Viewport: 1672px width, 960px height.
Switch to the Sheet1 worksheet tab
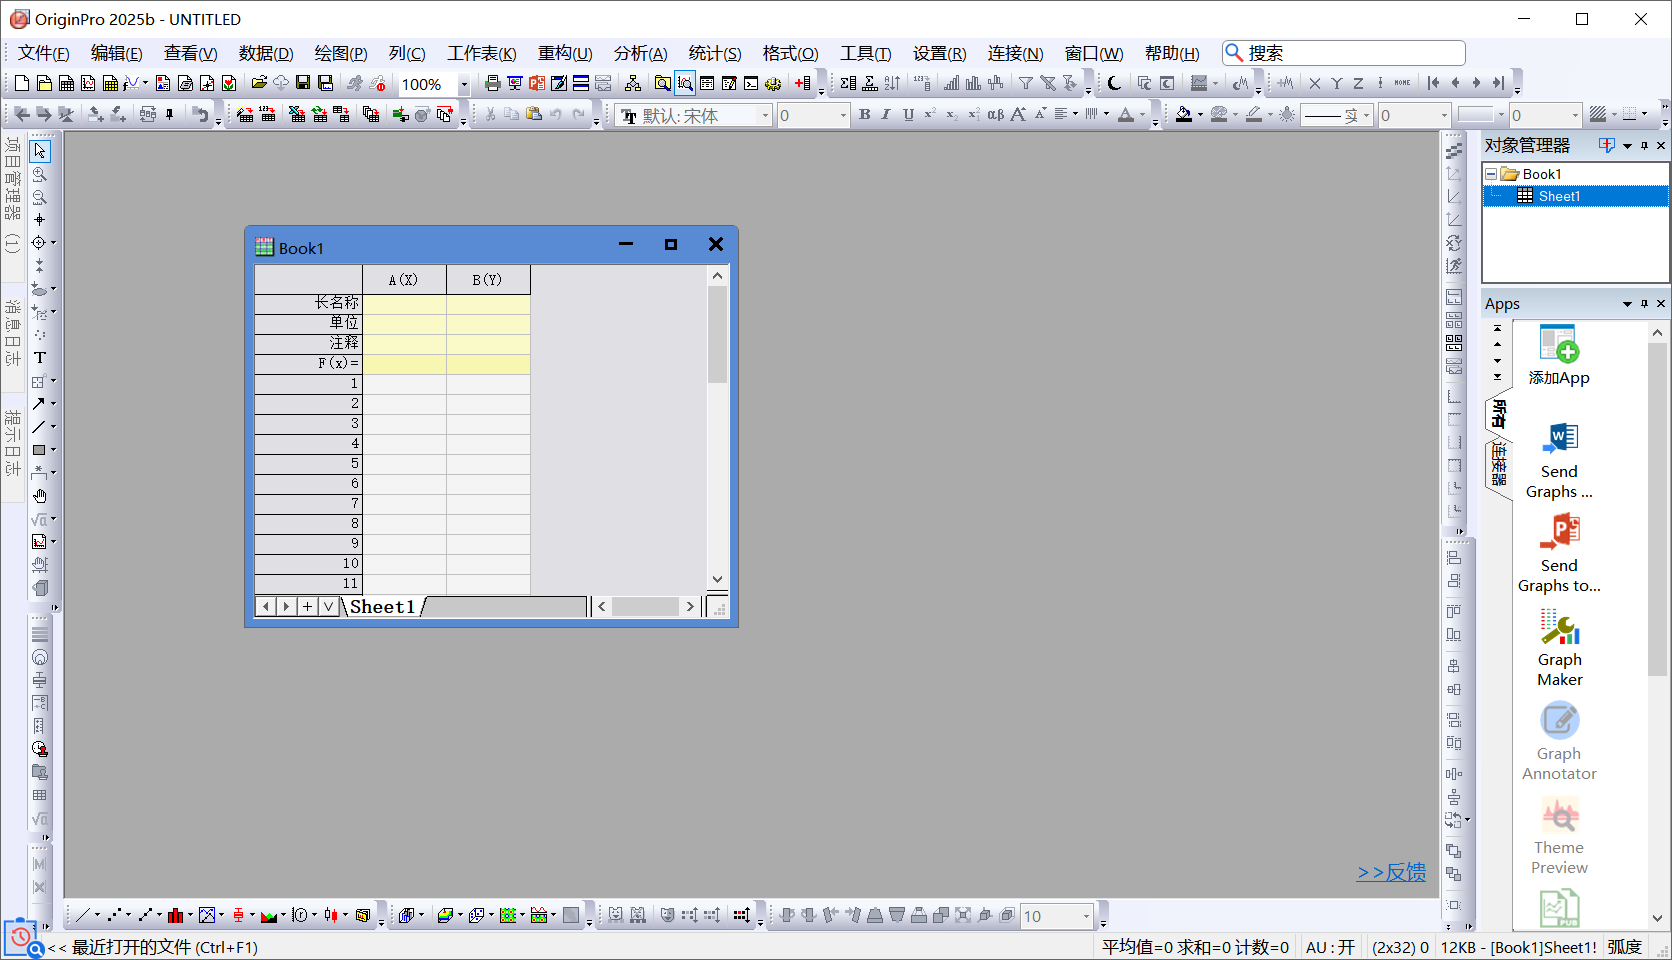tap(382, 607)
